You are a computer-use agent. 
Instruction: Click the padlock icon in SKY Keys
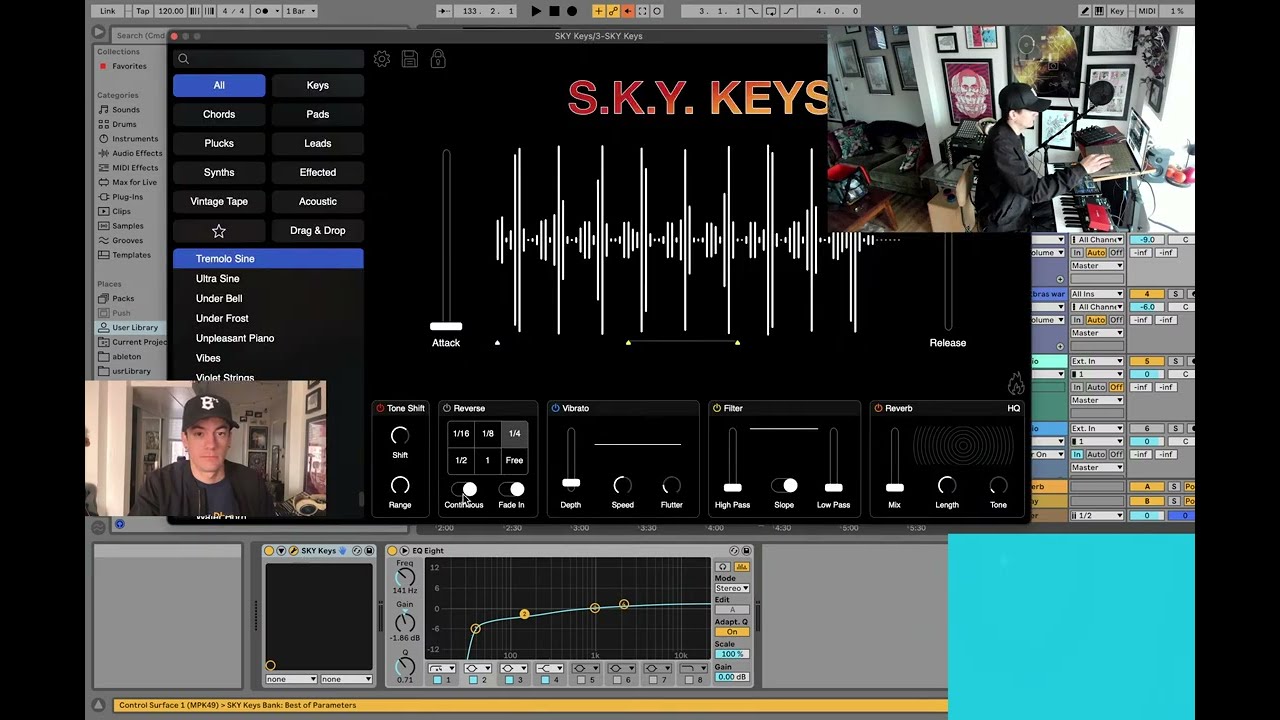tap(438, 59)
